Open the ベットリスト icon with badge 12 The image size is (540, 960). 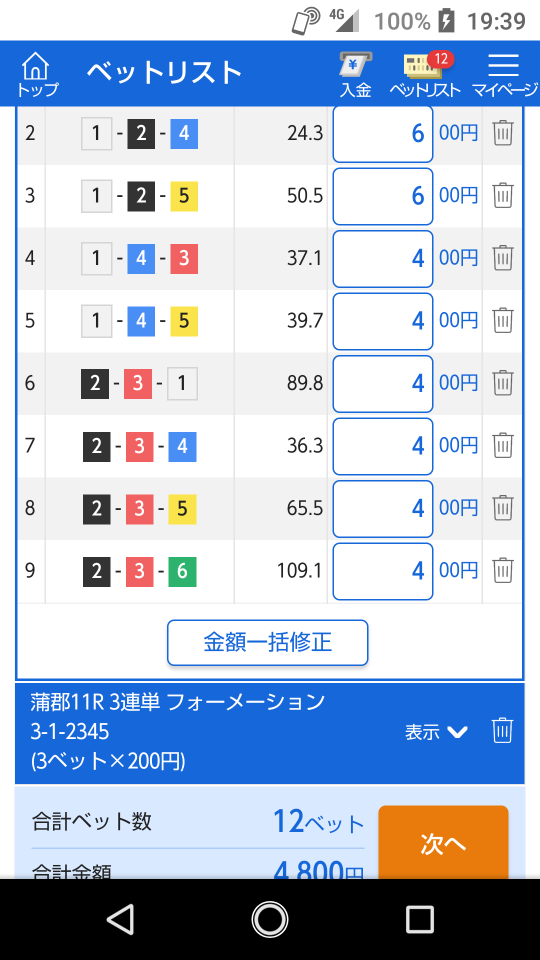(x=425, y=74)
